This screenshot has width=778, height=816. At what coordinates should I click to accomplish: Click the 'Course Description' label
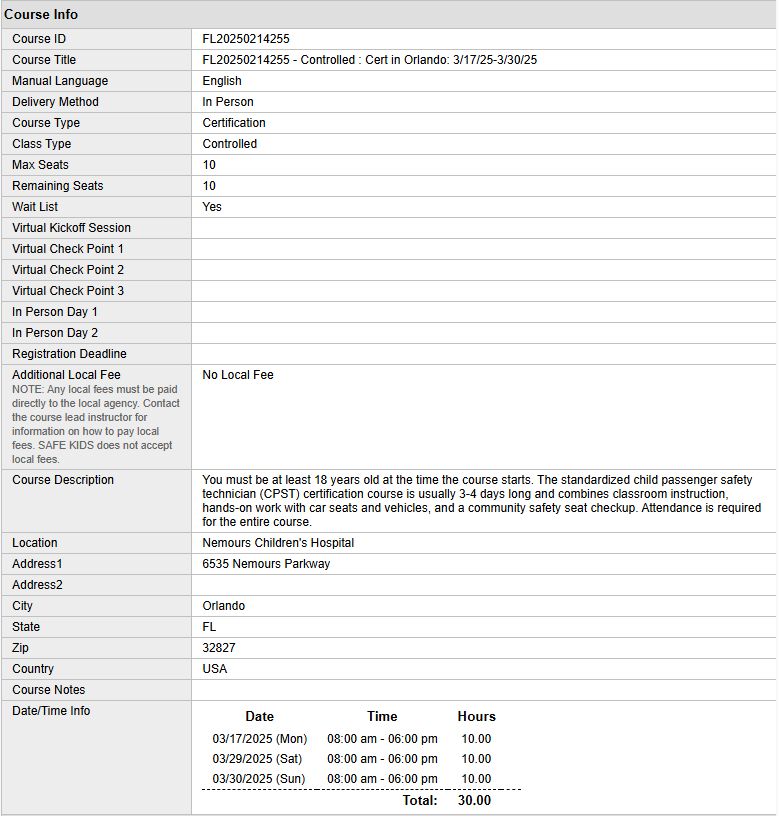(63, 480)
